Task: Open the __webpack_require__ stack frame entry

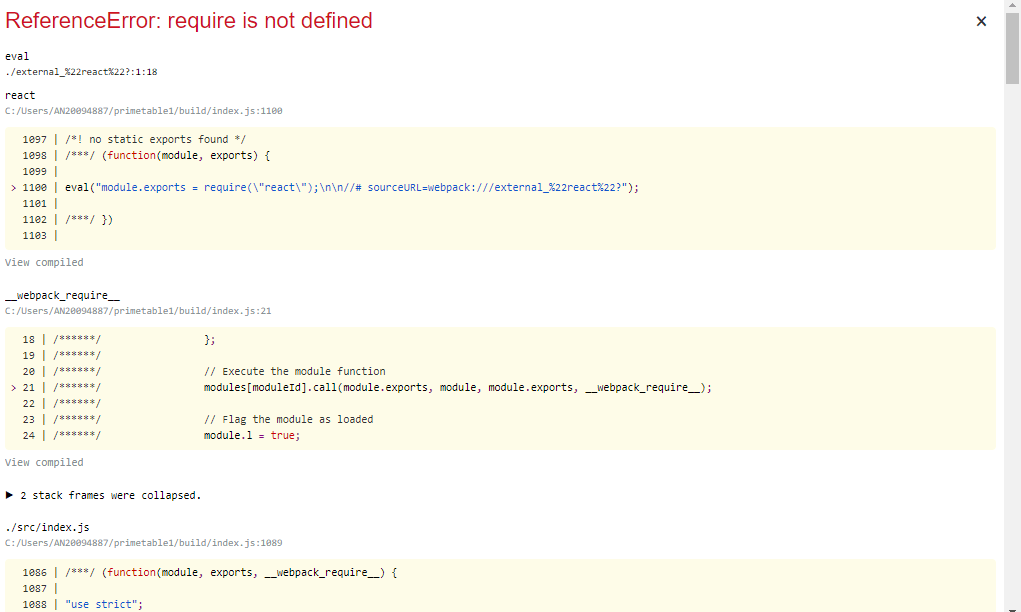Action: click(x=62, y=294)
